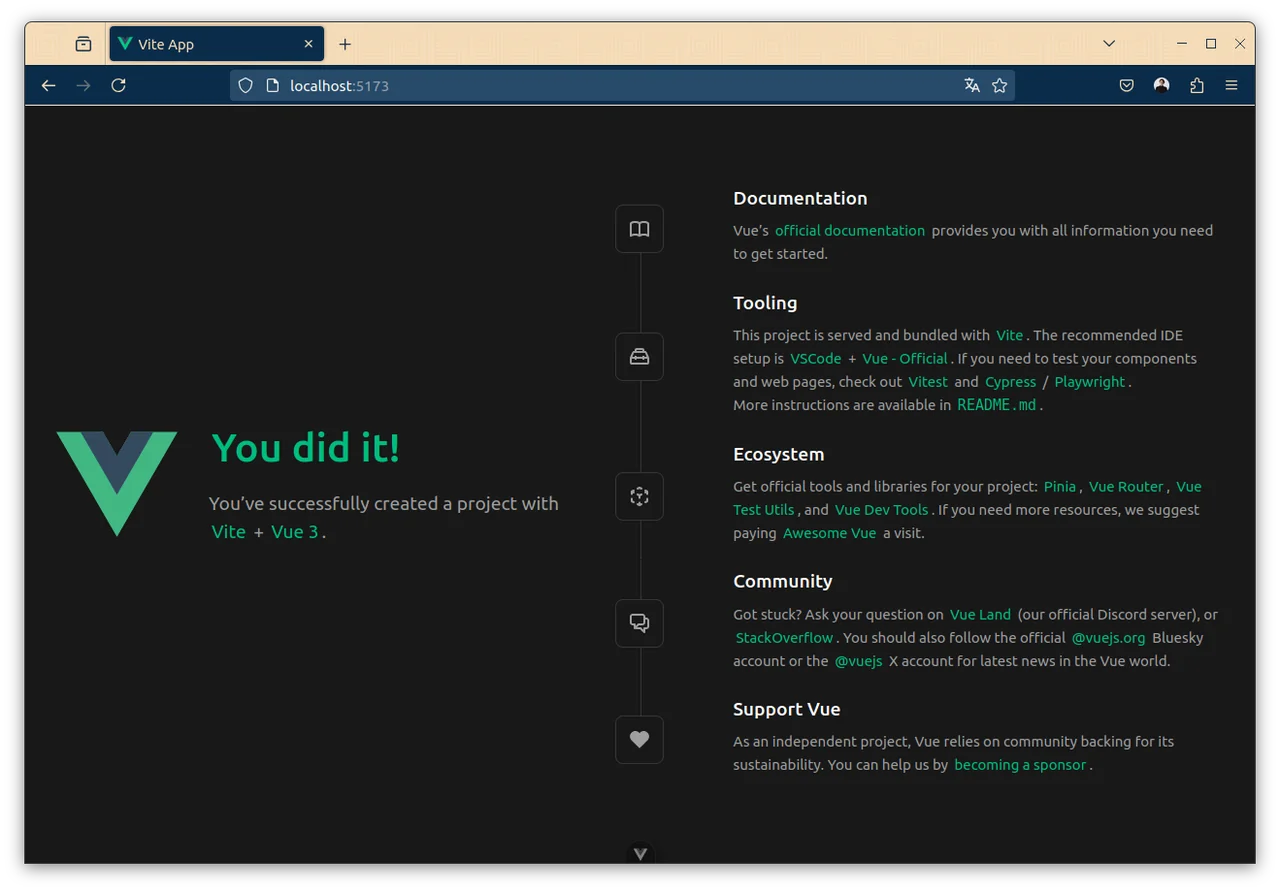
Task: Open the Extensions puzzle icon
Action: point(1196,86)
